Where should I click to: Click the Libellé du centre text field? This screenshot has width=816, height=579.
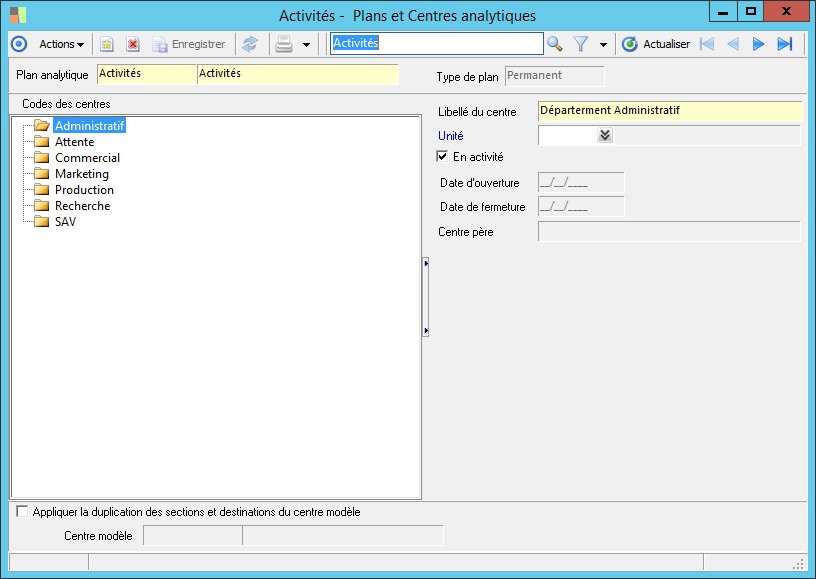(669, 111)
